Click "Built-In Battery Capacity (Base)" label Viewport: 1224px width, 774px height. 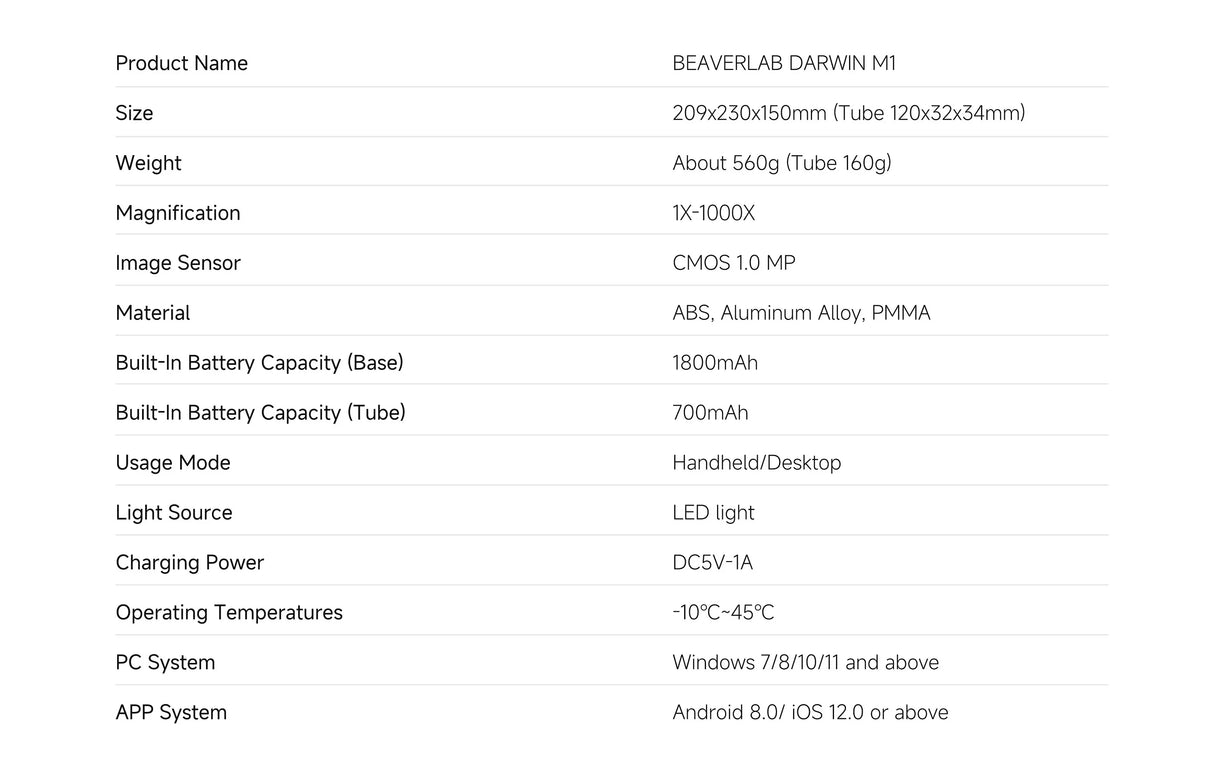tap(259, 363)
